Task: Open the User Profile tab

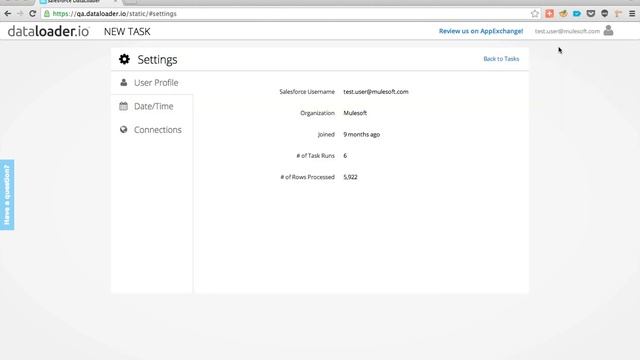Action: tap(152, 82)
